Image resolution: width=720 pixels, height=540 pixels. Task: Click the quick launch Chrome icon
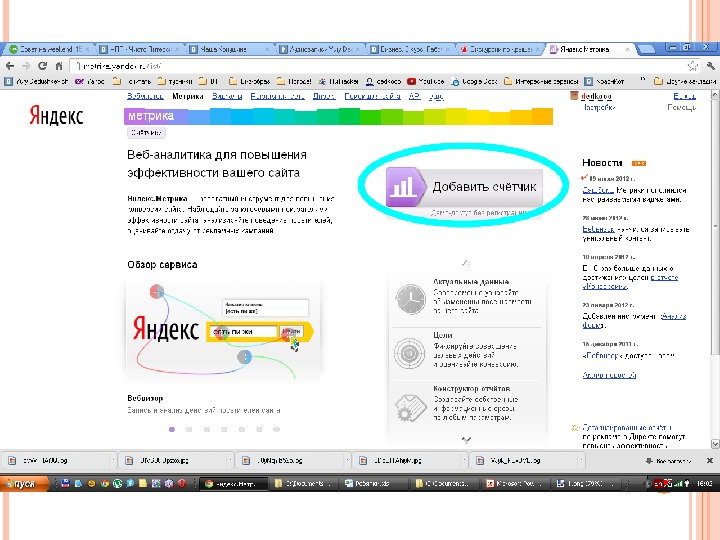point(105,483)
